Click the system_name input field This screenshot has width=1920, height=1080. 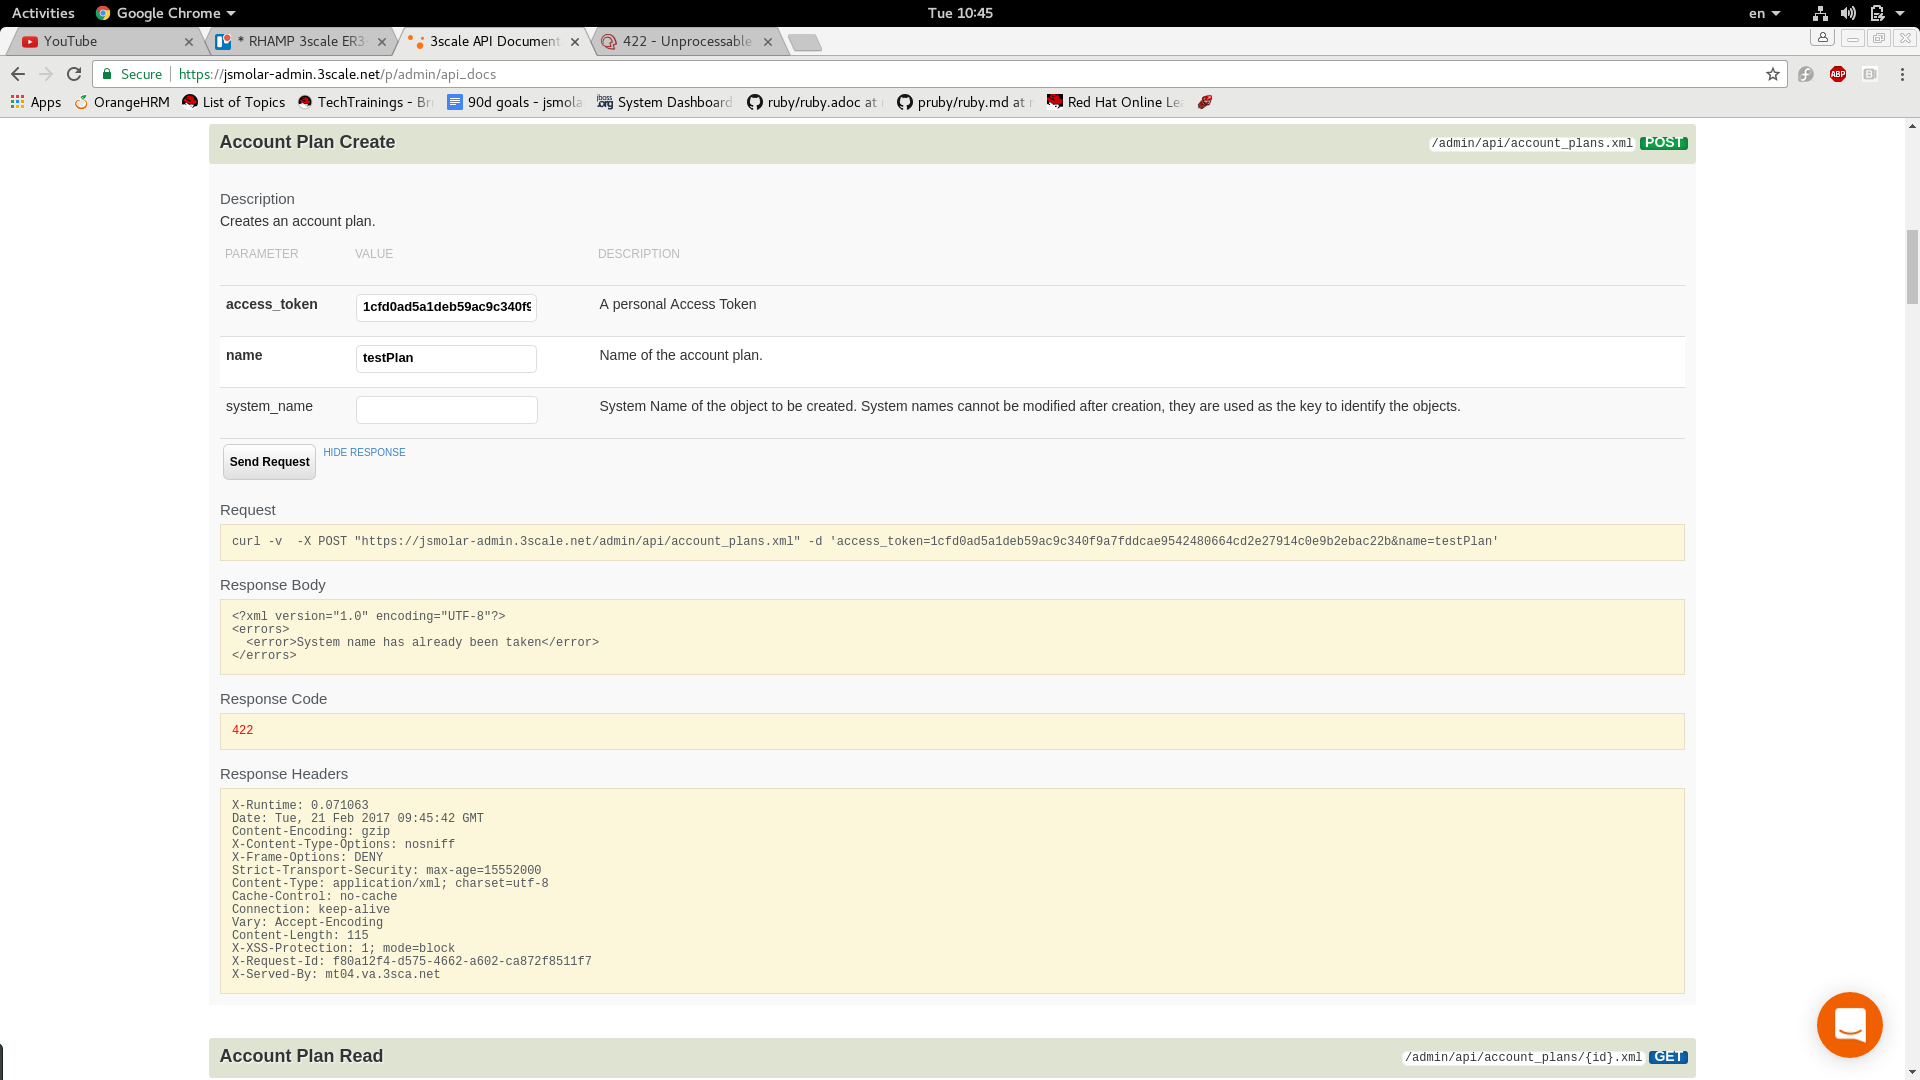coord(446,410)
